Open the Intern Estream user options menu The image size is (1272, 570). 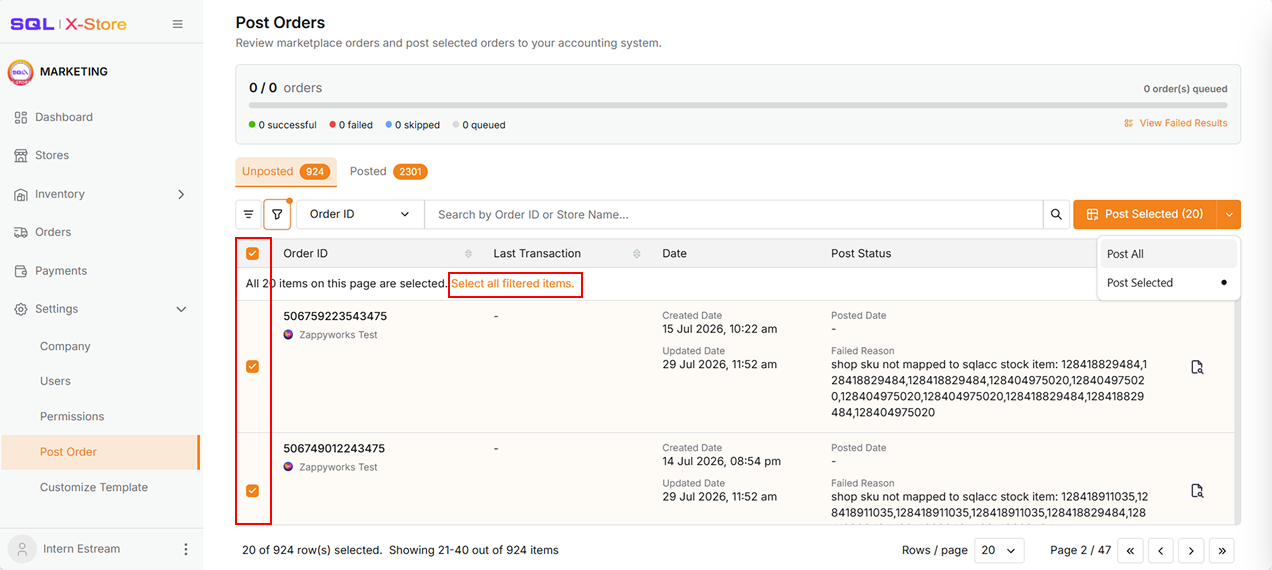(185, 549)
